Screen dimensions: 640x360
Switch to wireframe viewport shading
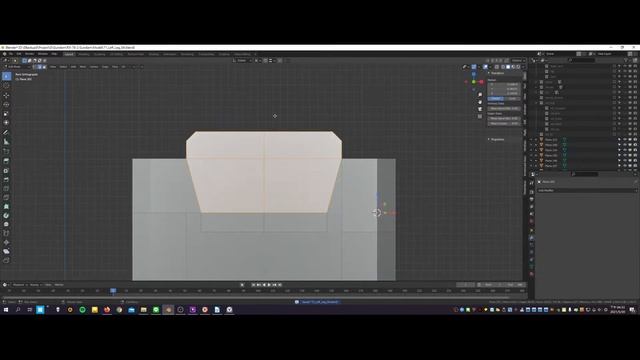pos(503,67)
